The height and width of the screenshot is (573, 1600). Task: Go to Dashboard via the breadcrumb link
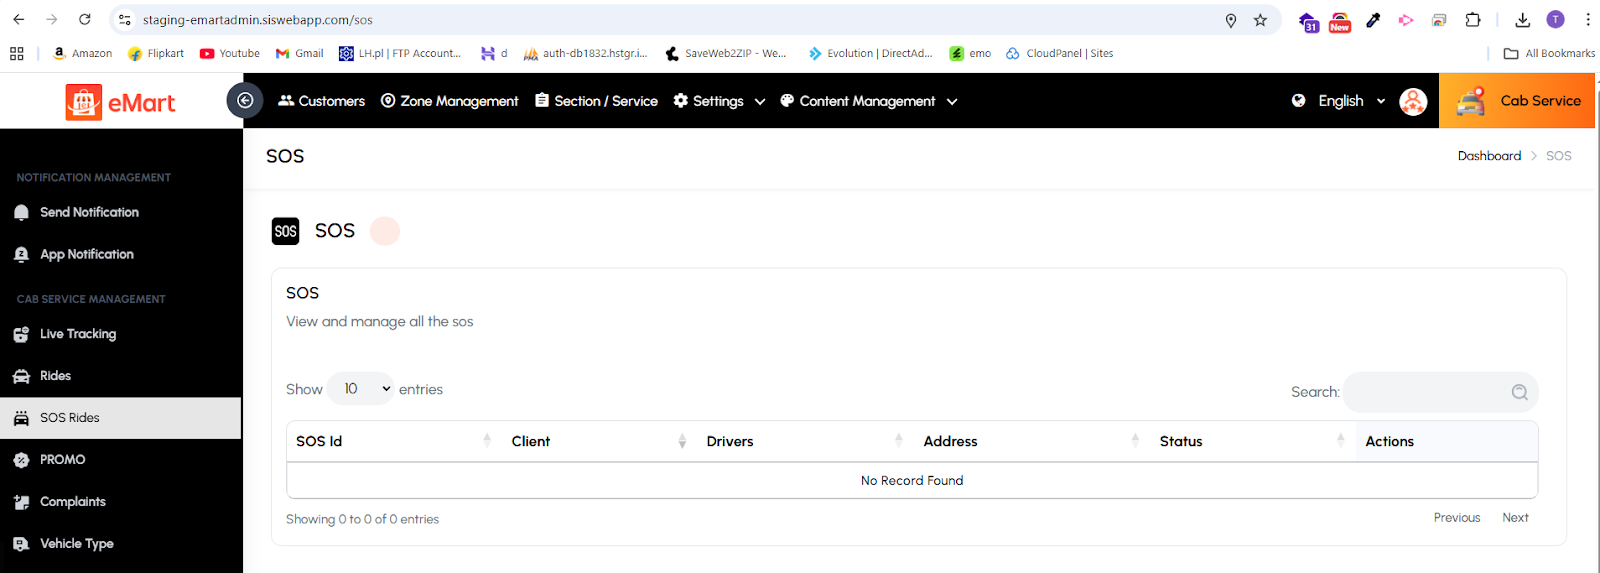click(x=1488, y=156)
